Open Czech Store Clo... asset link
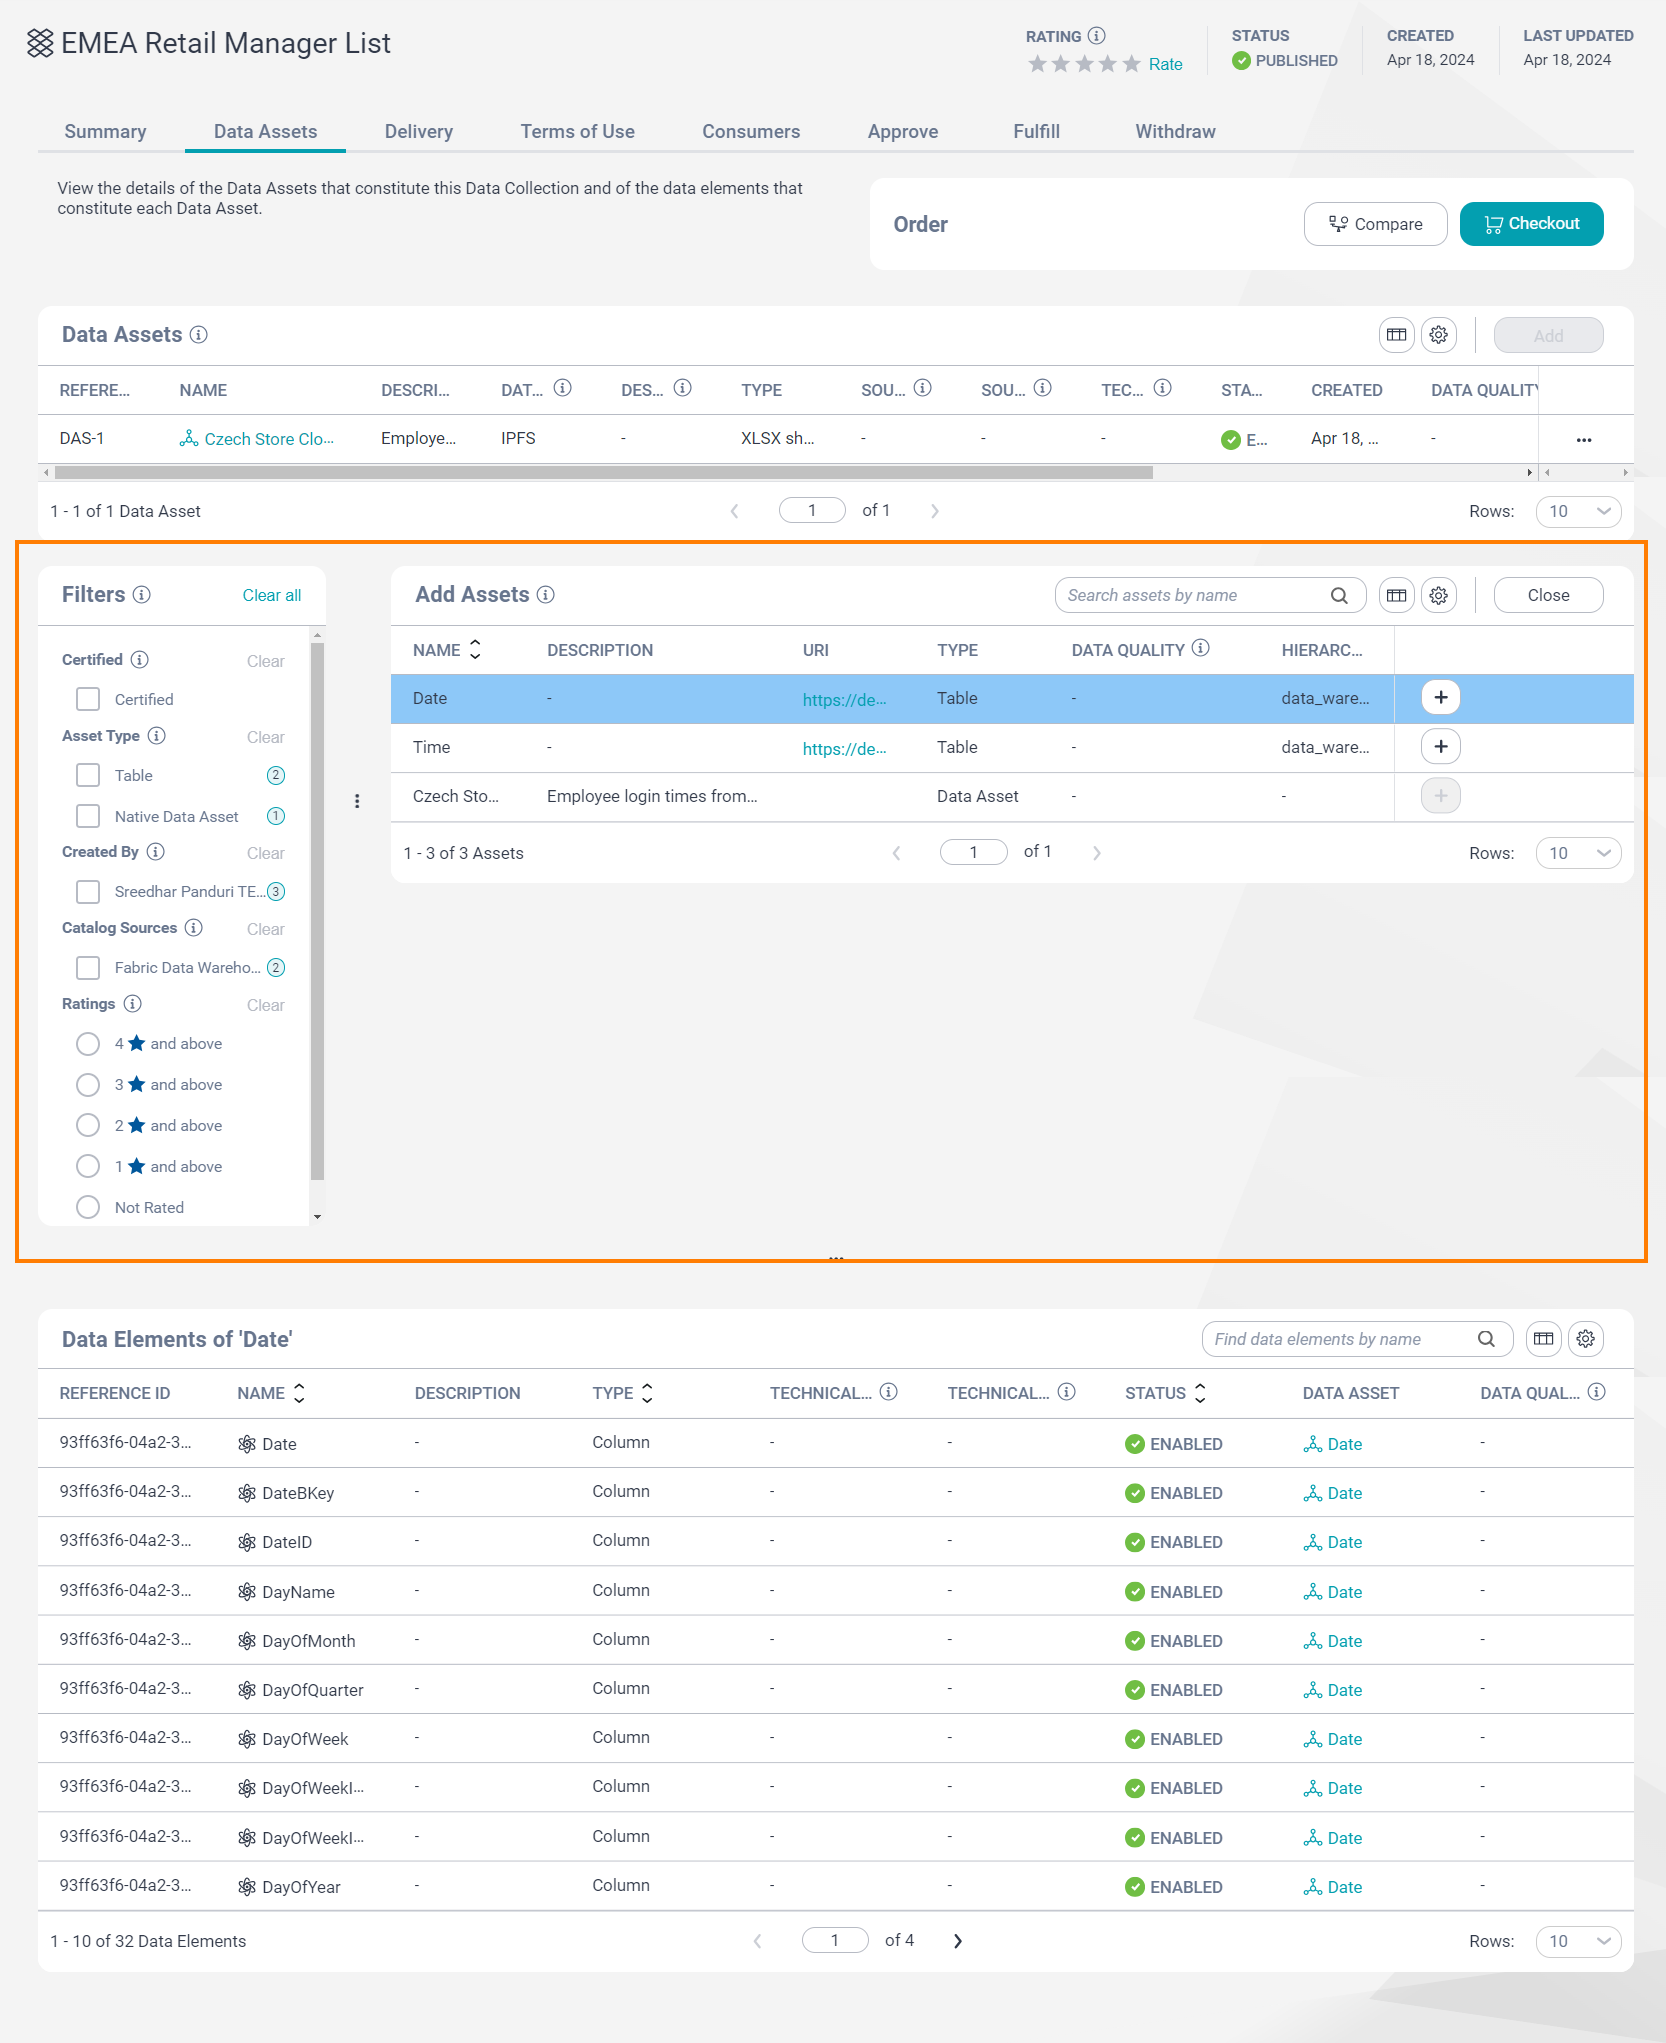This screenshot has width=1666, height=2043. 269,439
